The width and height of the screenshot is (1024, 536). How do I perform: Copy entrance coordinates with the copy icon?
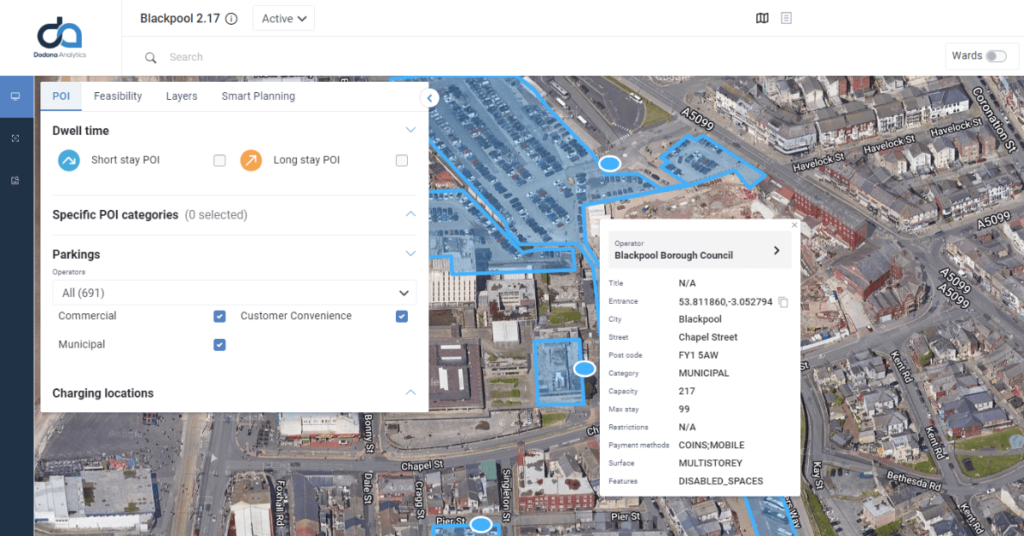pyautogui.click(x=784, y=302)
